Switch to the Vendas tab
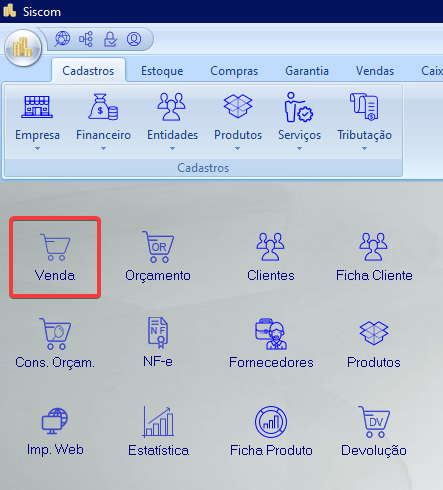The width and height of the screenshot is (443, 490). (375, 71)
